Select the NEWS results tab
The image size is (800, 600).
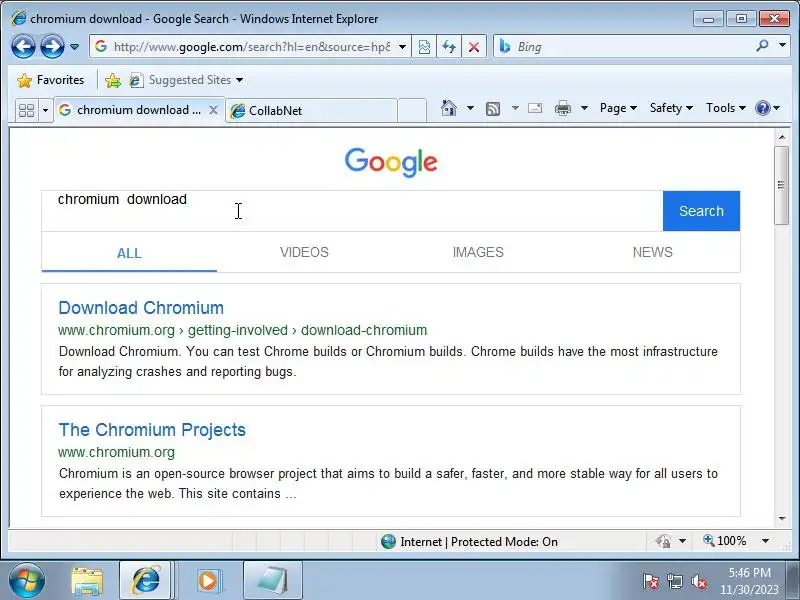653,253
